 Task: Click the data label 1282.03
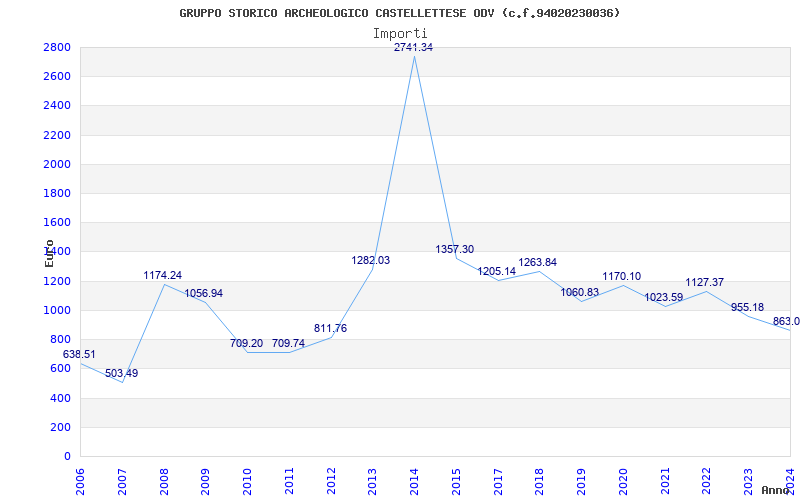370,260
